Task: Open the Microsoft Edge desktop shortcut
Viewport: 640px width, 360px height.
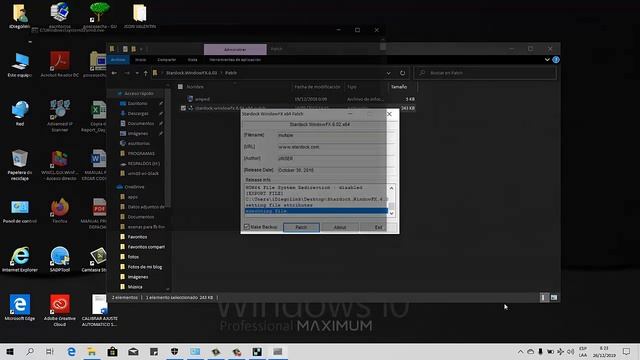Action: click(20, 307)
